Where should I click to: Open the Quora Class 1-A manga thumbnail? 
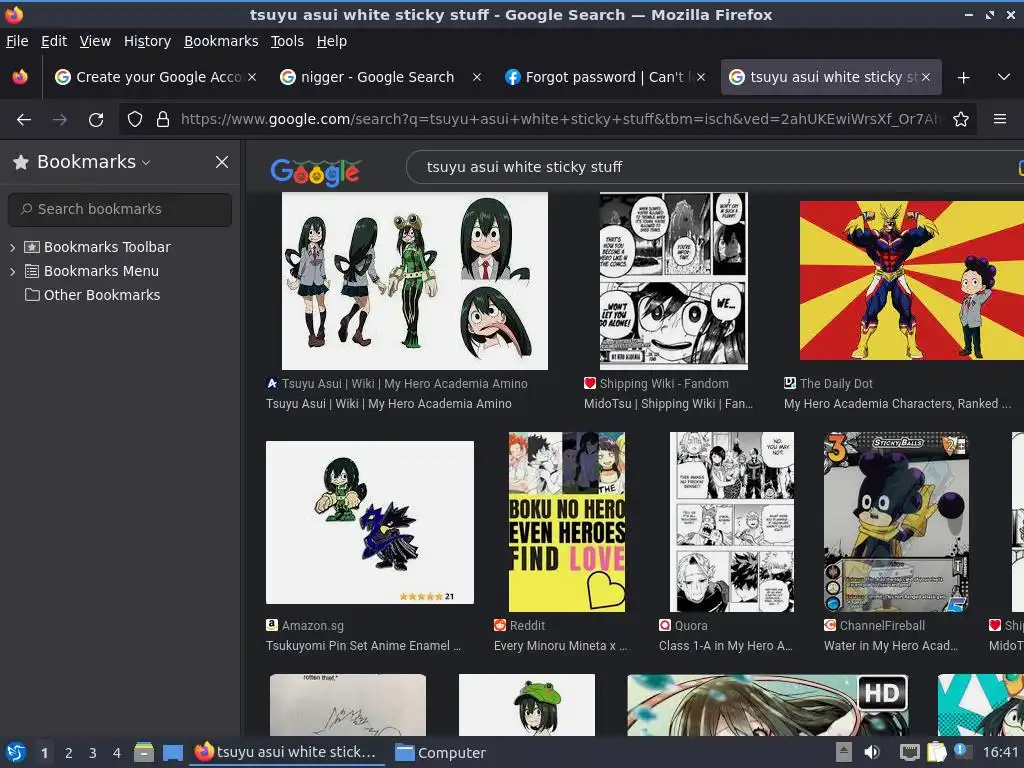click(732, 522)
